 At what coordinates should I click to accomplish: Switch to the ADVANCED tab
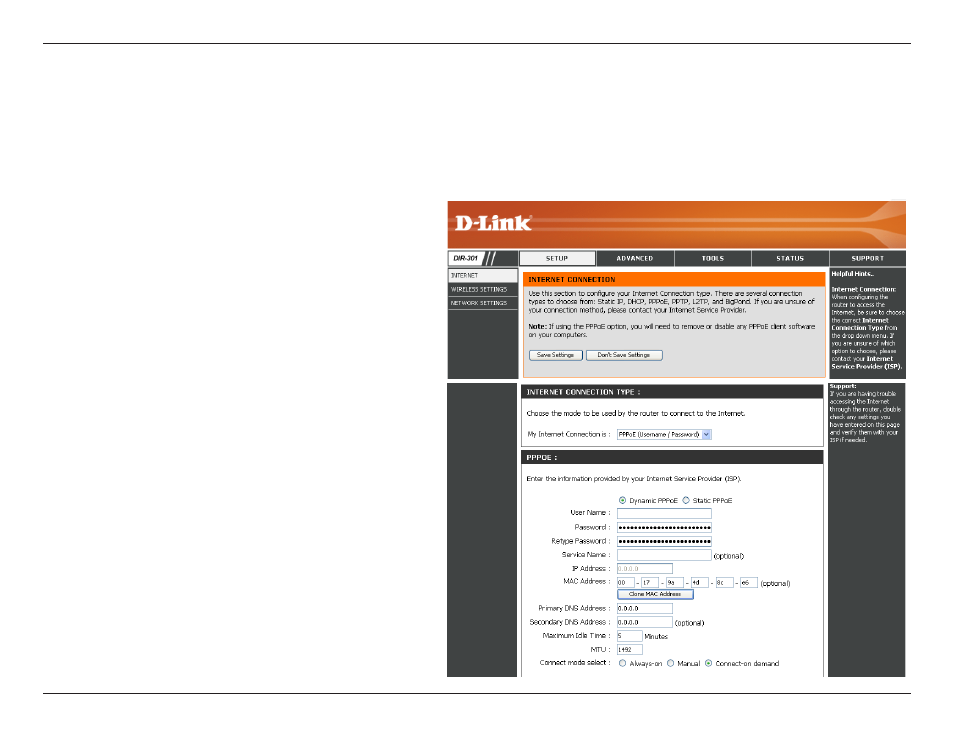tap(635, 259)
